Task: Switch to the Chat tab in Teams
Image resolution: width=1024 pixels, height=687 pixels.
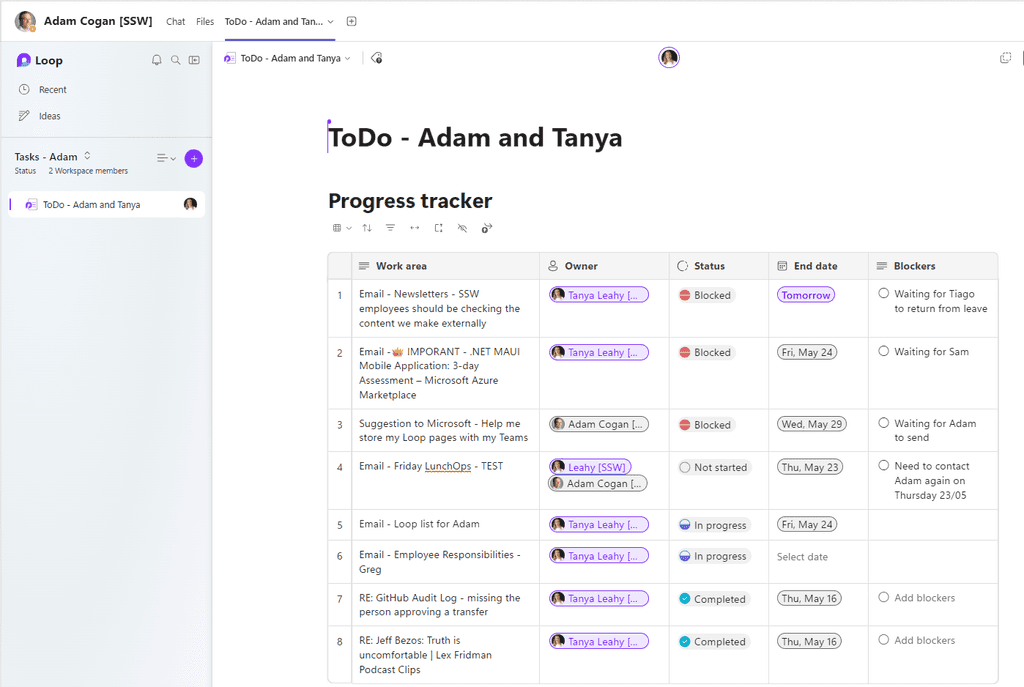Action: click(175, 20)
